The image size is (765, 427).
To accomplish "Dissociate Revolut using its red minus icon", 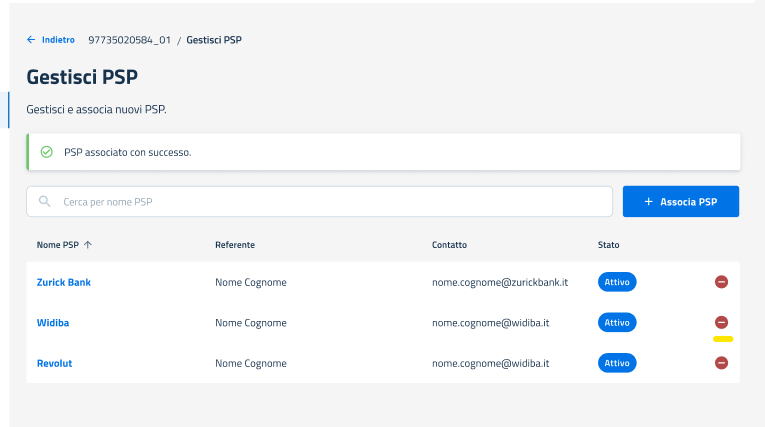I will (x=721, y=362).
